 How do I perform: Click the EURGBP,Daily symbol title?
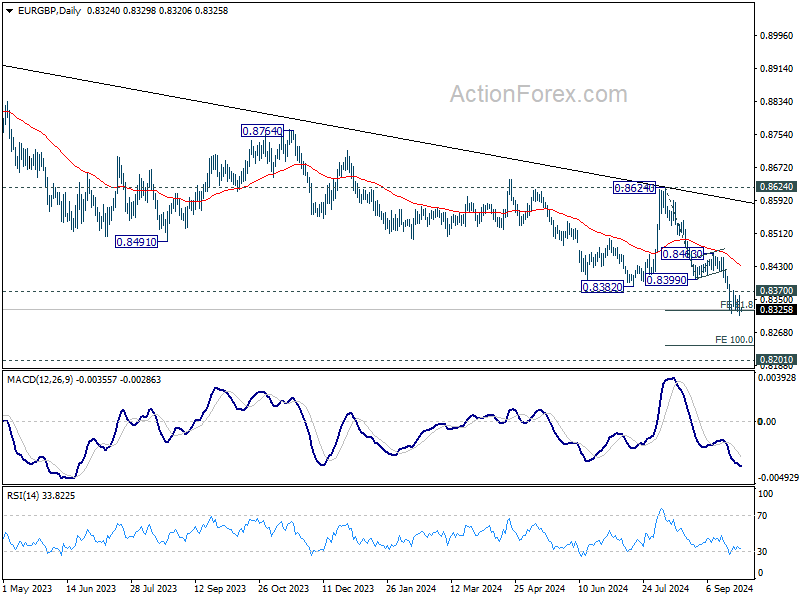click(x=49, y=11)
